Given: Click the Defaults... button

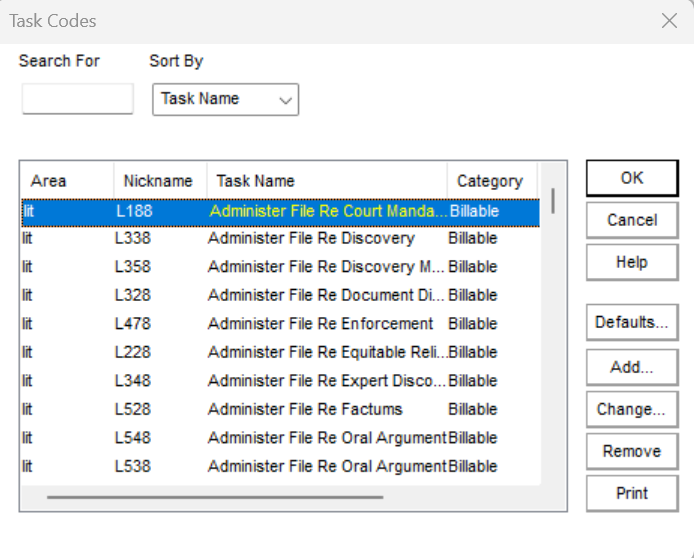Looking at the screenshot, I should (x=631, y=322).
